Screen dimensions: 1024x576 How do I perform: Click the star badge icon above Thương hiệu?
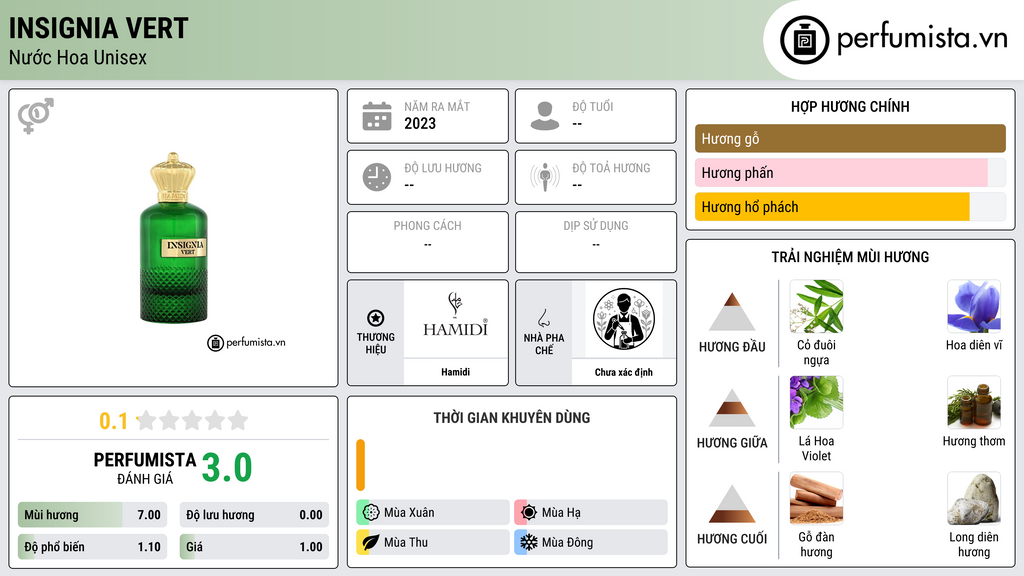(376, 318)
